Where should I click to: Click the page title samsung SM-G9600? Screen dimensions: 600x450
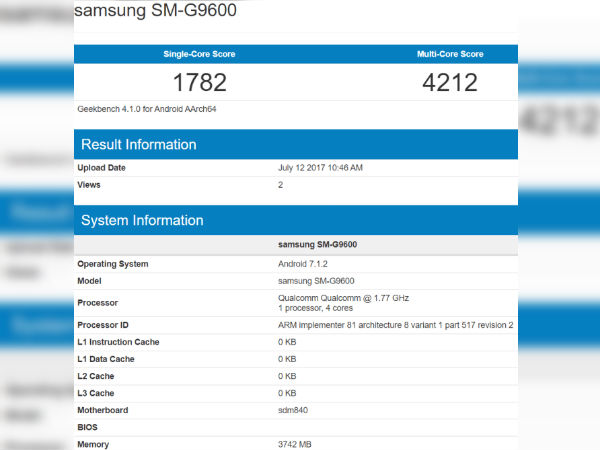point(155,10)
